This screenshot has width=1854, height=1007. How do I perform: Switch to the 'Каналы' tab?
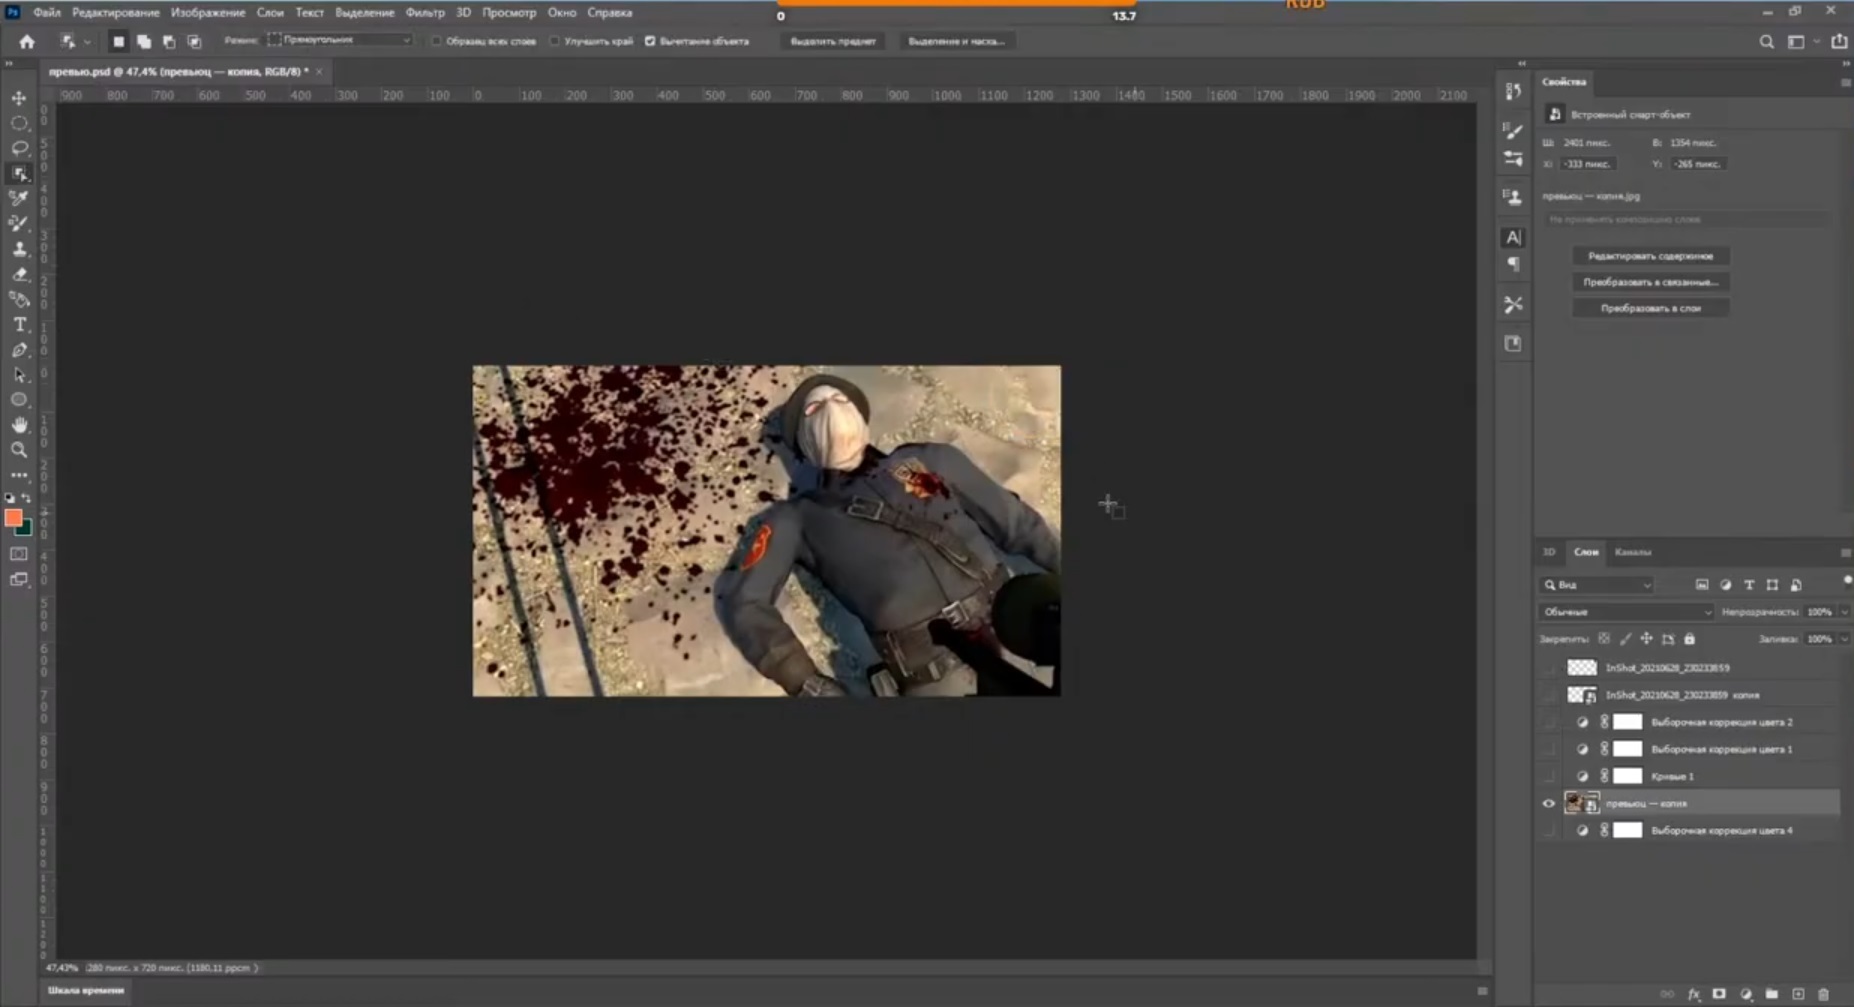click(x=1632, y=552)
